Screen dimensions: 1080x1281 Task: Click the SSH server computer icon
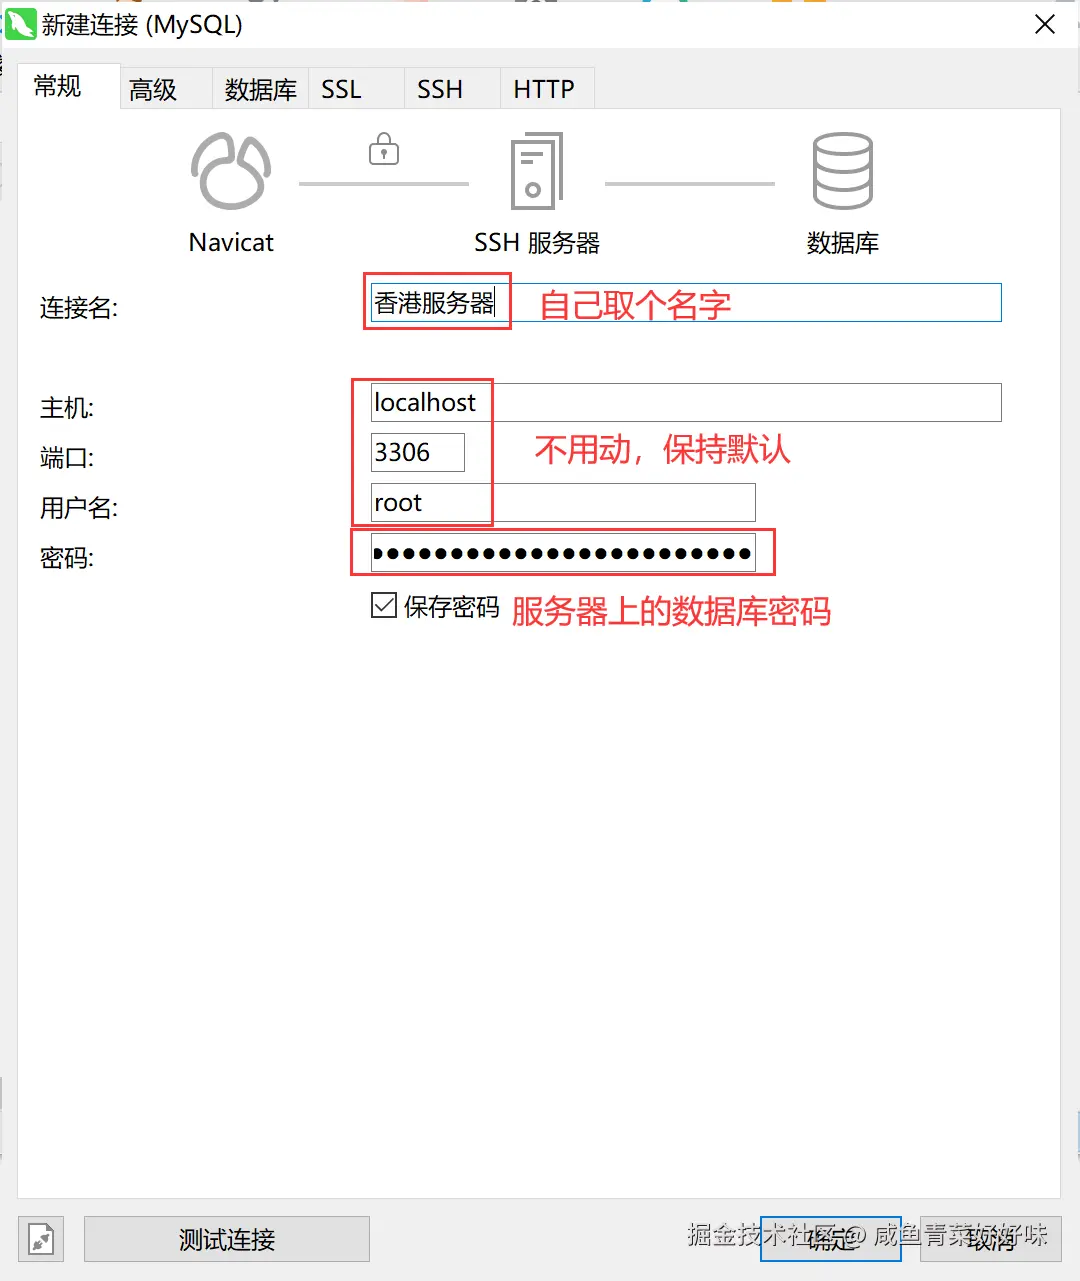point(537,171)
